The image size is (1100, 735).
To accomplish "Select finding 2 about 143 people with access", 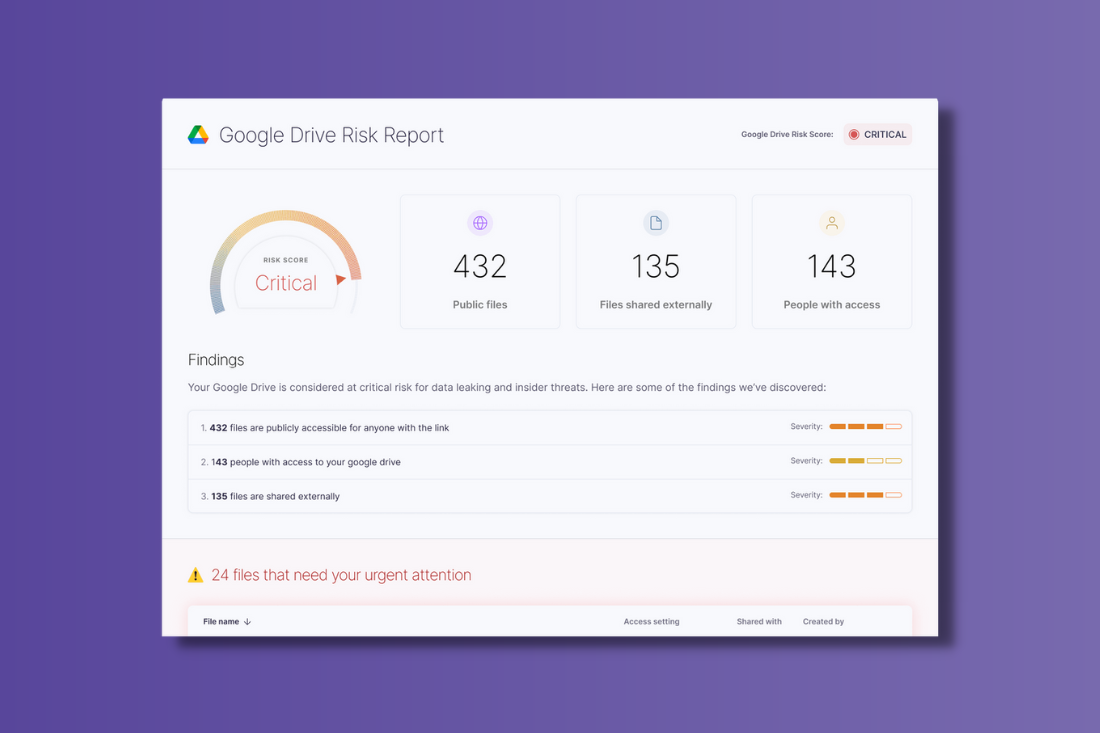I will click(x=550, y=462).
